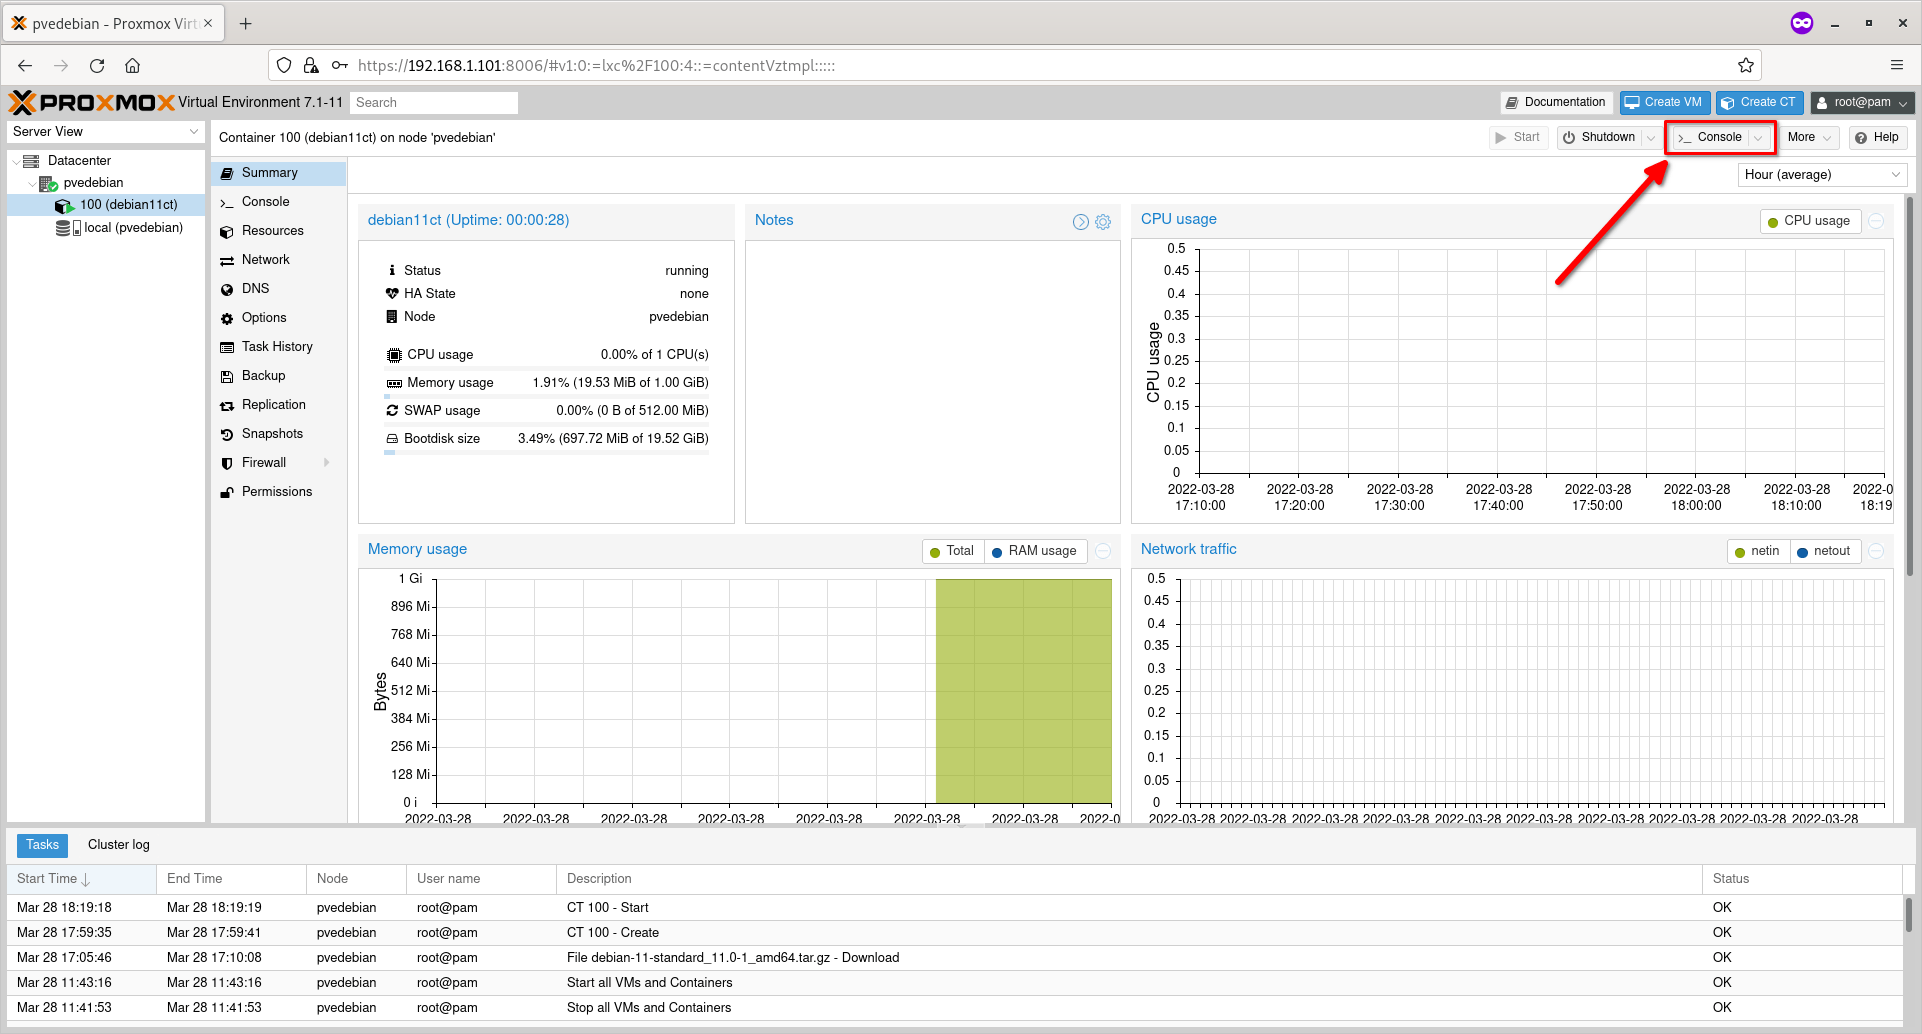The image size is (1922, 1034).
Task: Collapse the Datacenter tree node
Action: (x=15, y=161)
